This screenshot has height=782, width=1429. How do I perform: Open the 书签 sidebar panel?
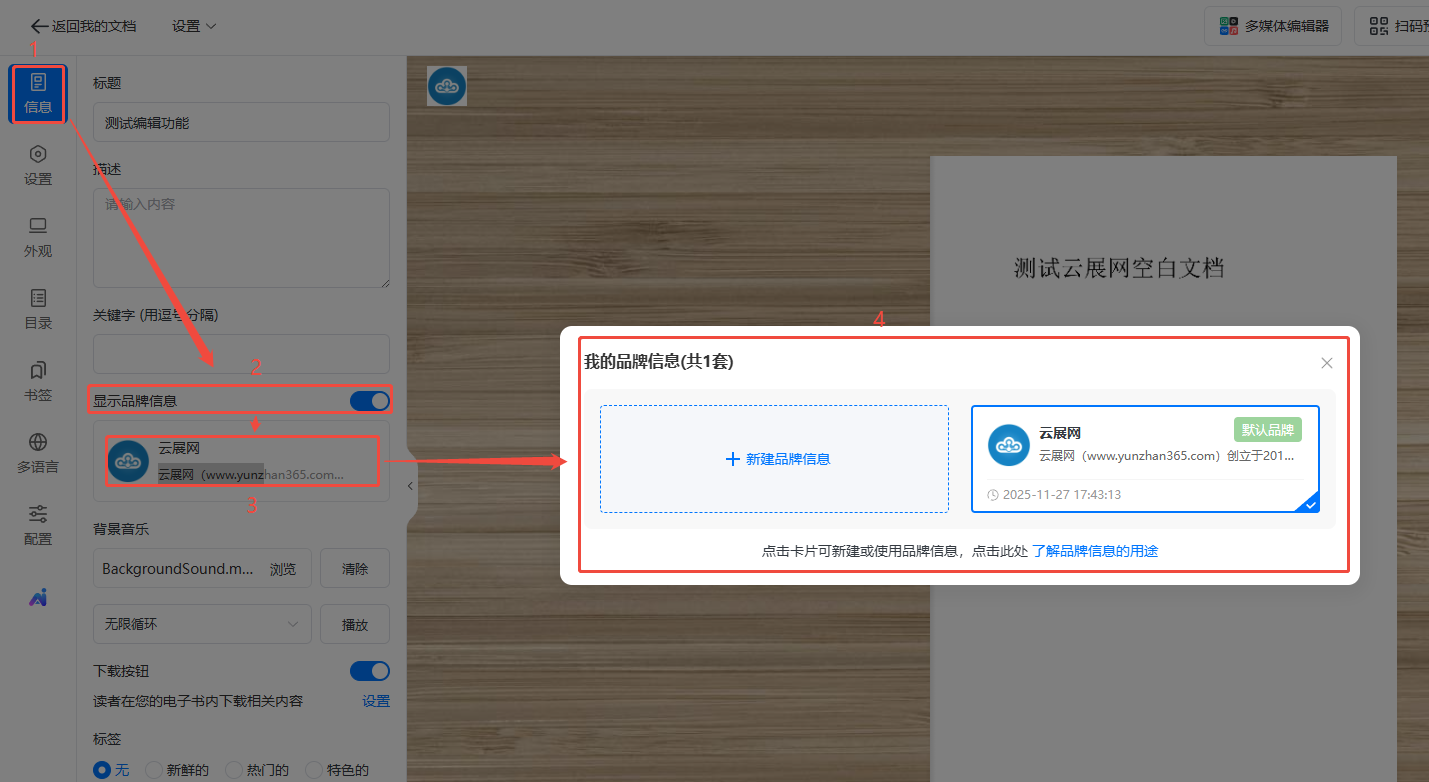[x=38, y=381]
